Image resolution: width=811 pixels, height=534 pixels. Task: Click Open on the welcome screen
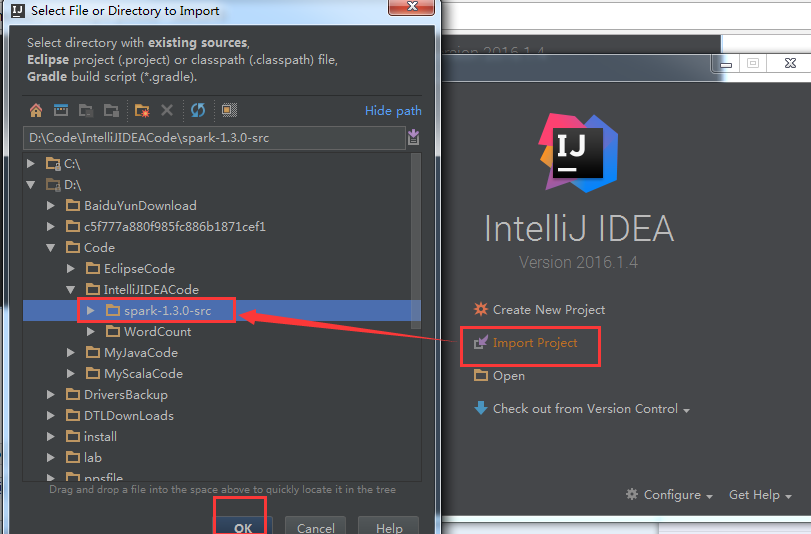(x=499, y=376)
